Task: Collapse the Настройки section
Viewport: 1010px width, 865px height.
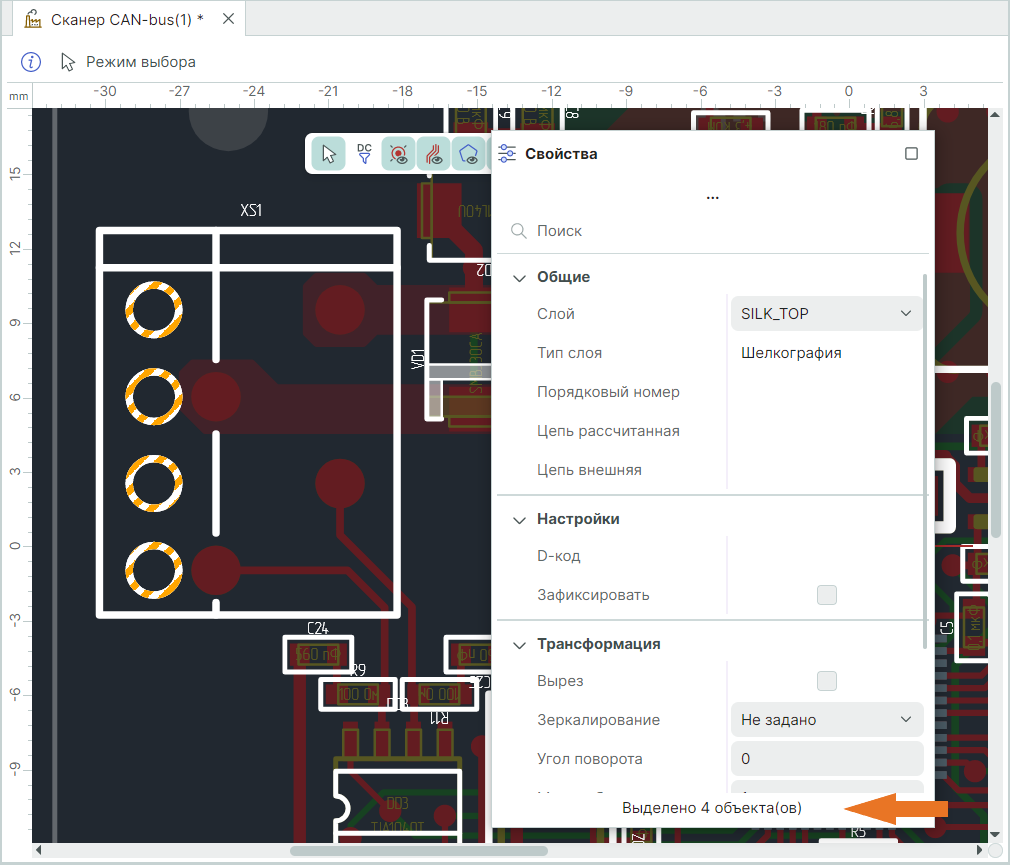Action: coord(519,519)
